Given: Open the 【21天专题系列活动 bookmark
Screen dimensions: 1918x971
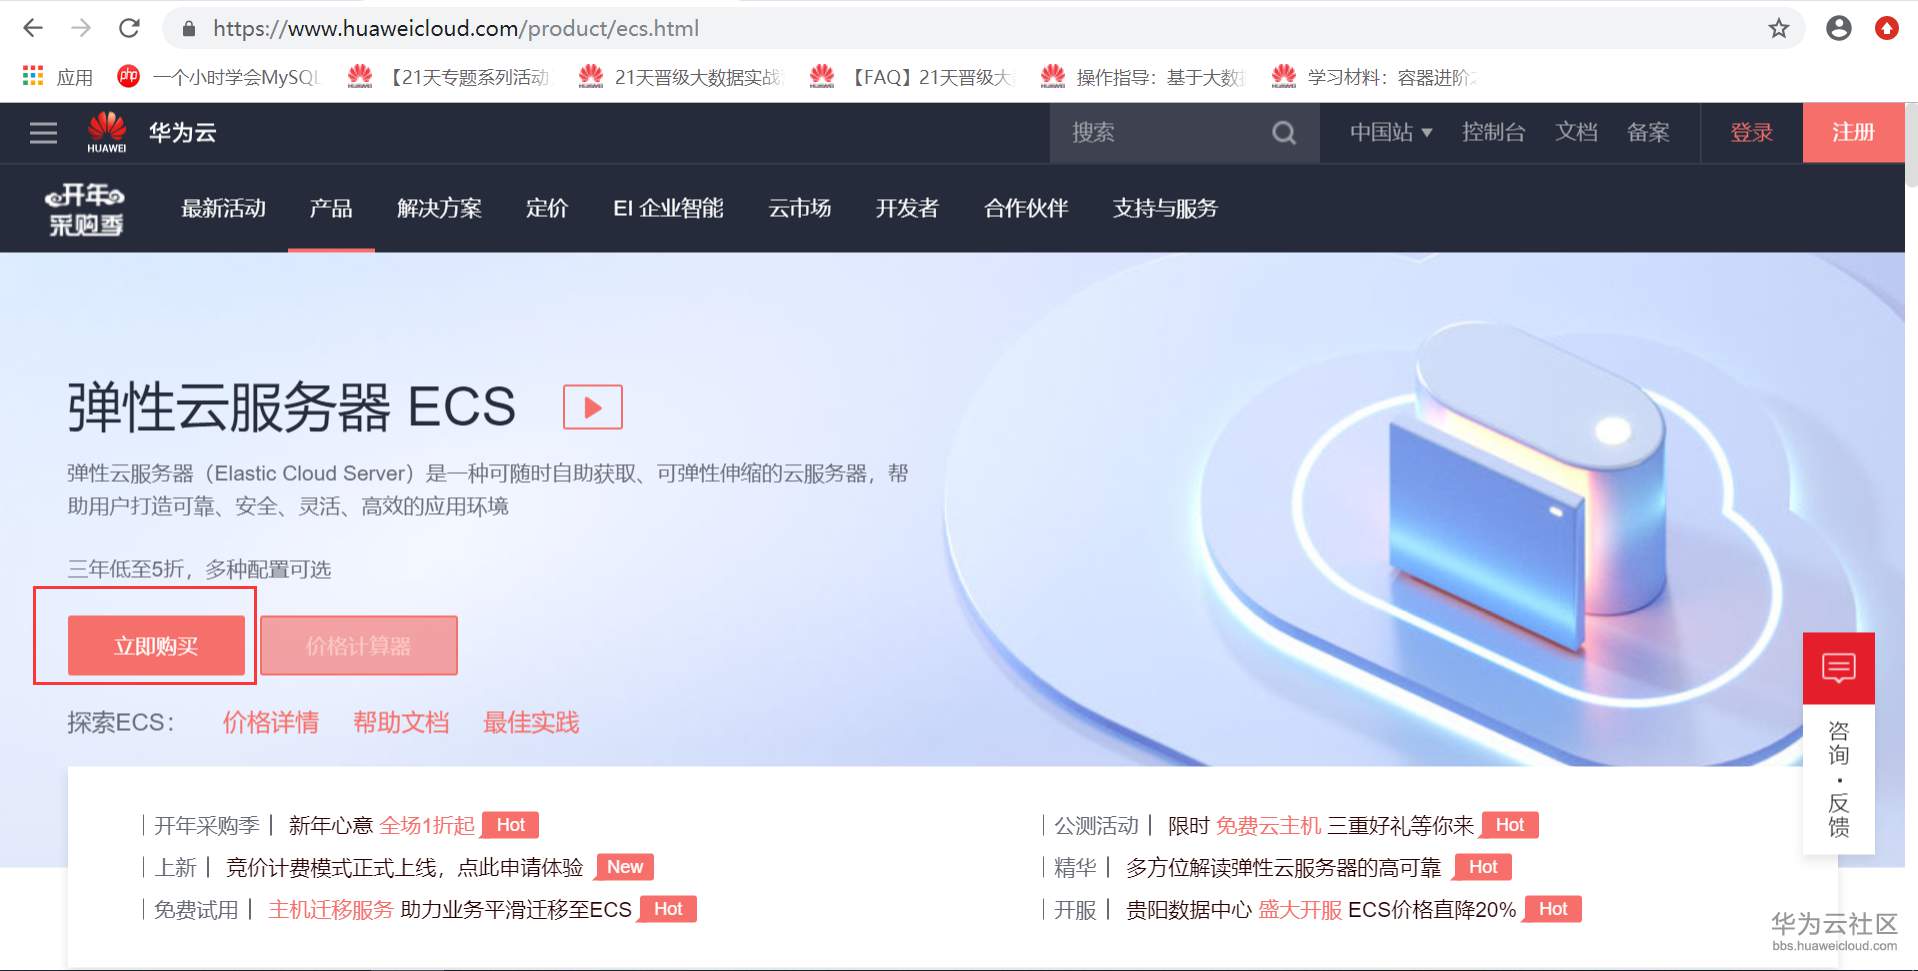Looking at the screenshot, I should 448,77.
